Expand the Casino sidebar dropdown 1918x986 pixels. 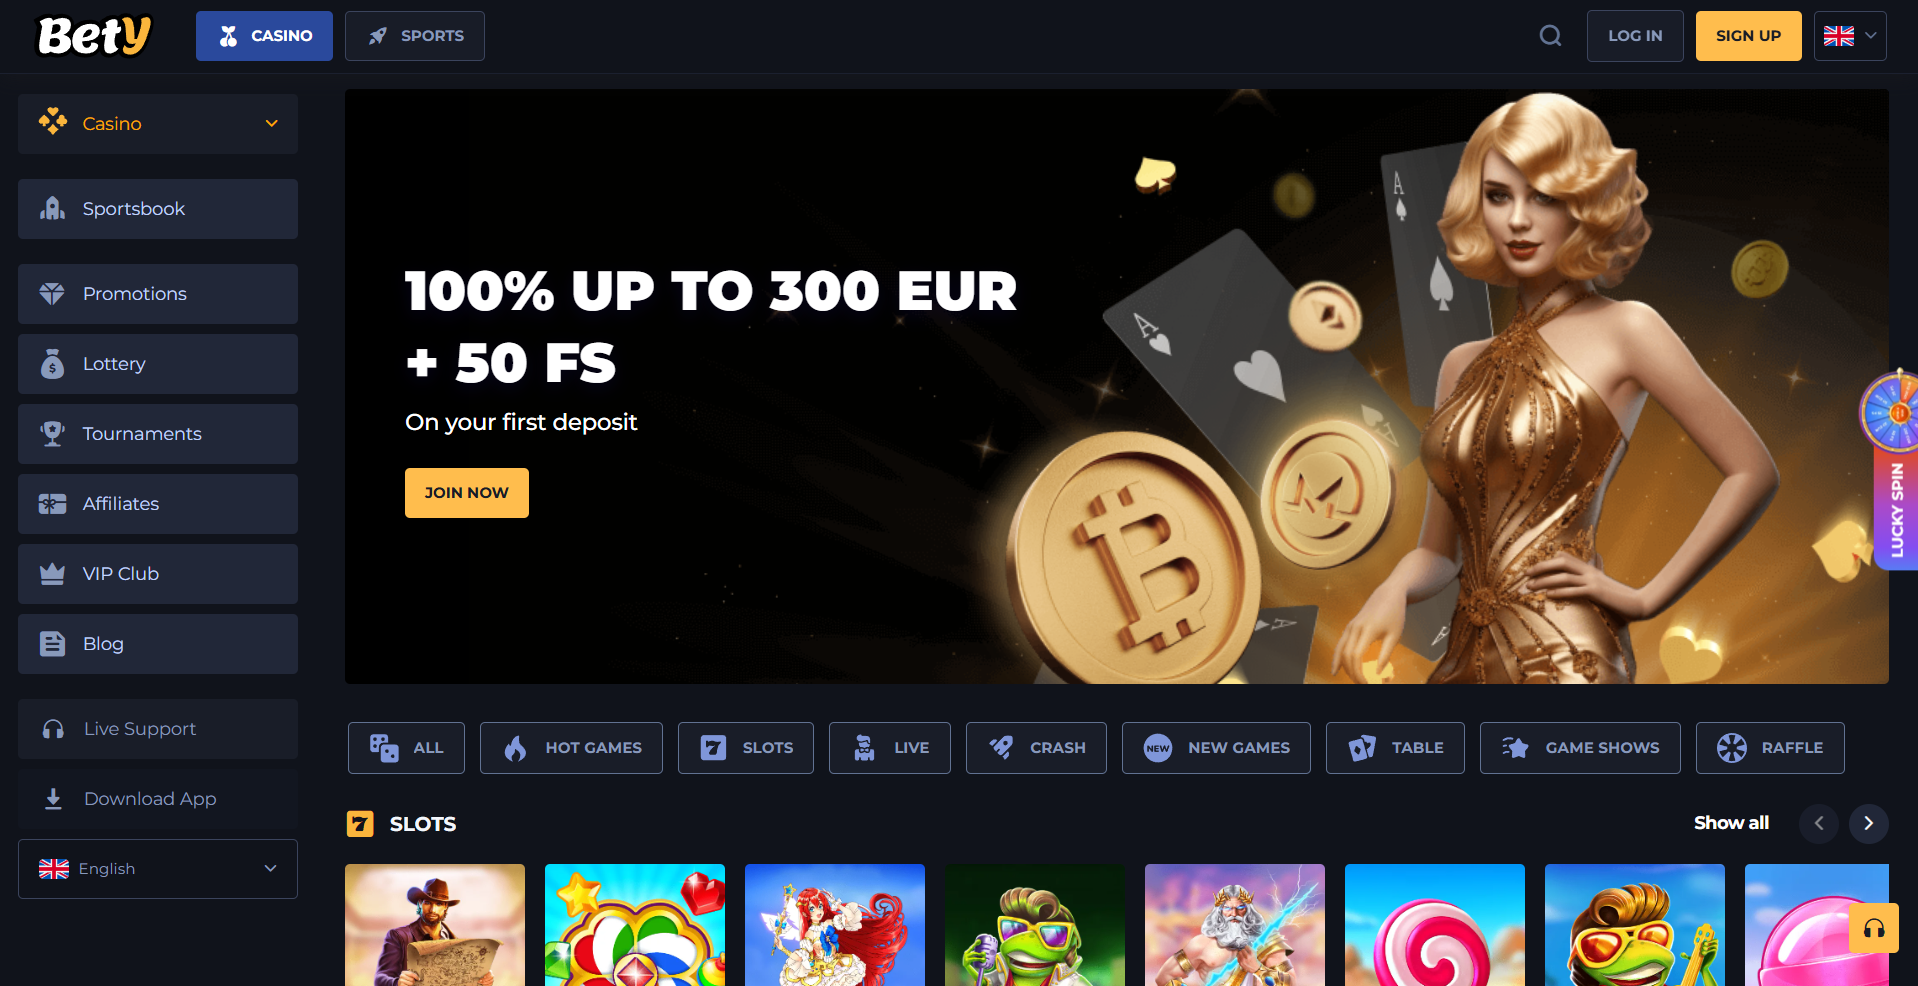point(158,124)
